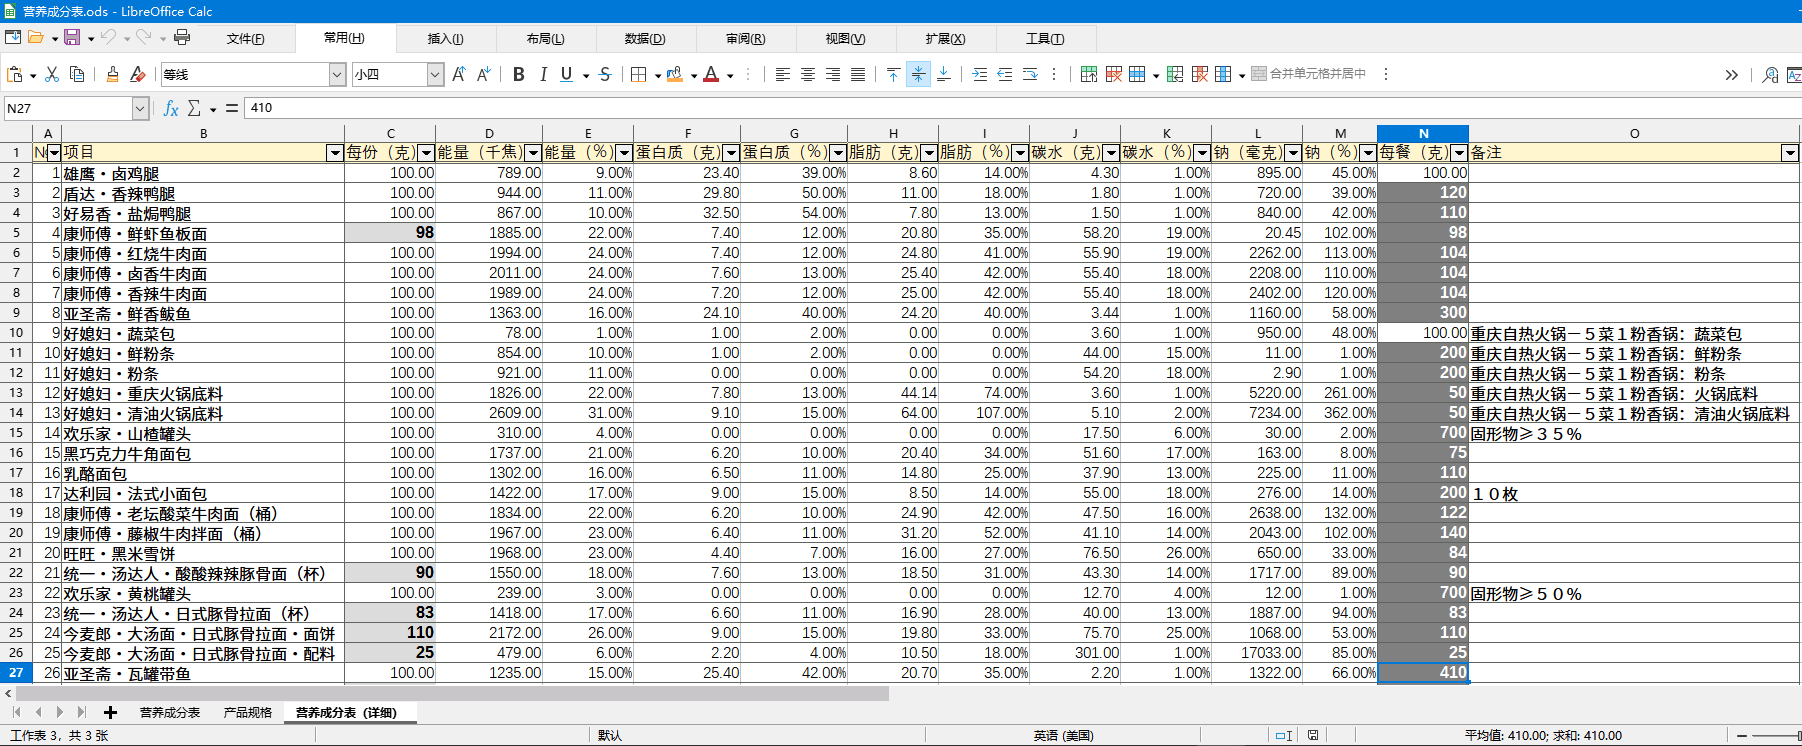Select cell containing 亚圣斋・瓦罐带鱼
Screen dimensions: 1802x746
click(x=203, y=673)
